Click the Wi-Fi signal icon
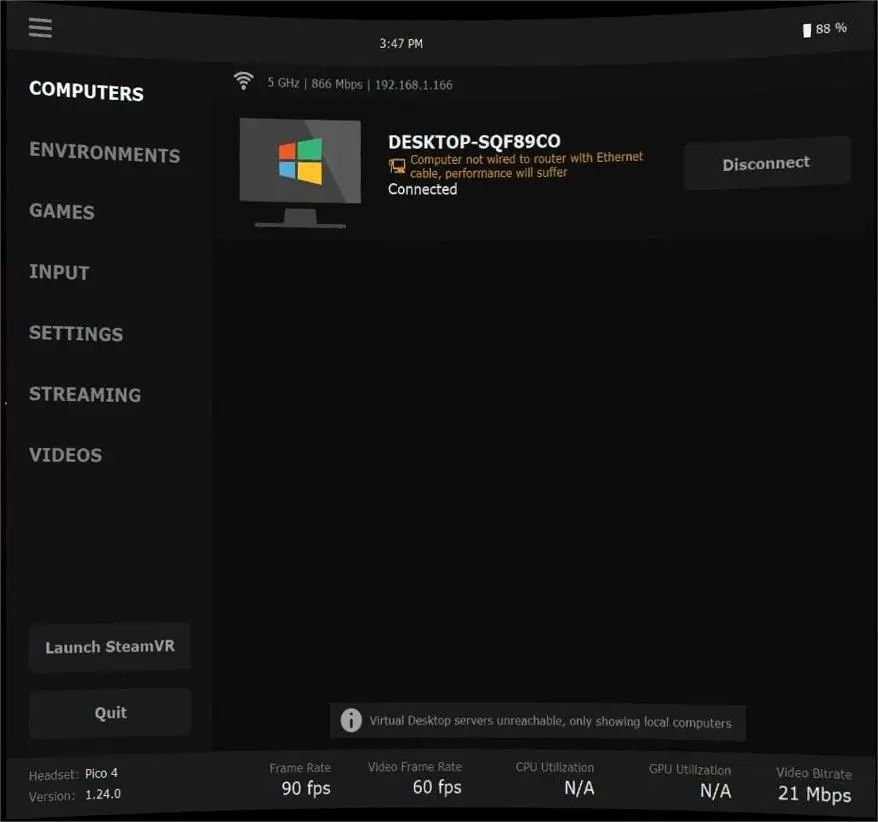Image resolution: width=878 pixels, height=822 pixels. (244, 81)
